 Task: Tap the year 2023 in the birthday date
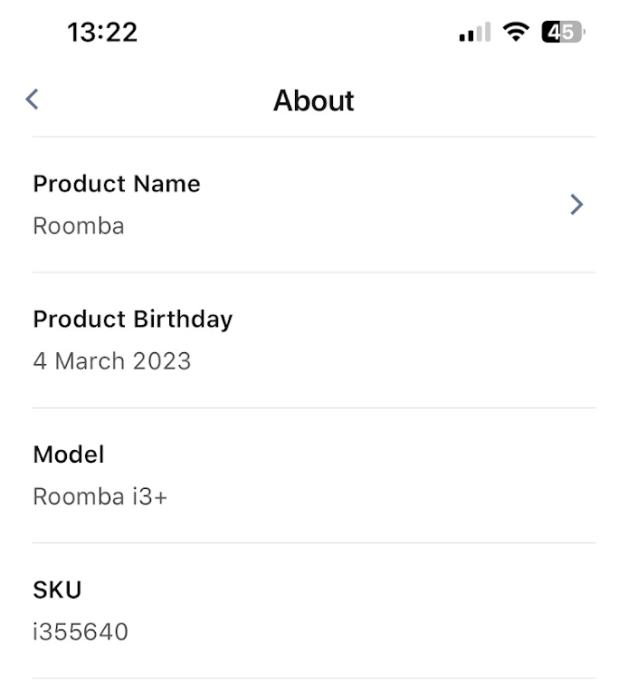(162, 361)
